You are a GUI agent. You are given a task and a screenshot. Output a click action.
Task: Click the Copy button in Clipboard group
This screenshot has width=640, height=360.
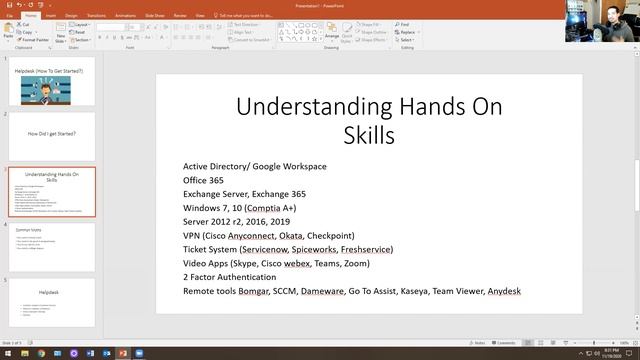click(x=24, y=32)
